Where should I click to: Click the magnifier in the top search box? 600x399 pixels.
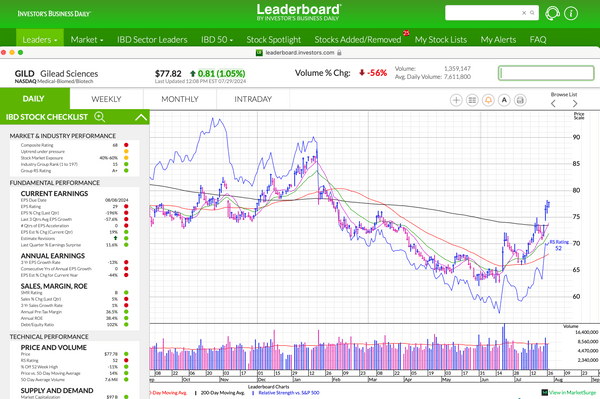[532, 13]
